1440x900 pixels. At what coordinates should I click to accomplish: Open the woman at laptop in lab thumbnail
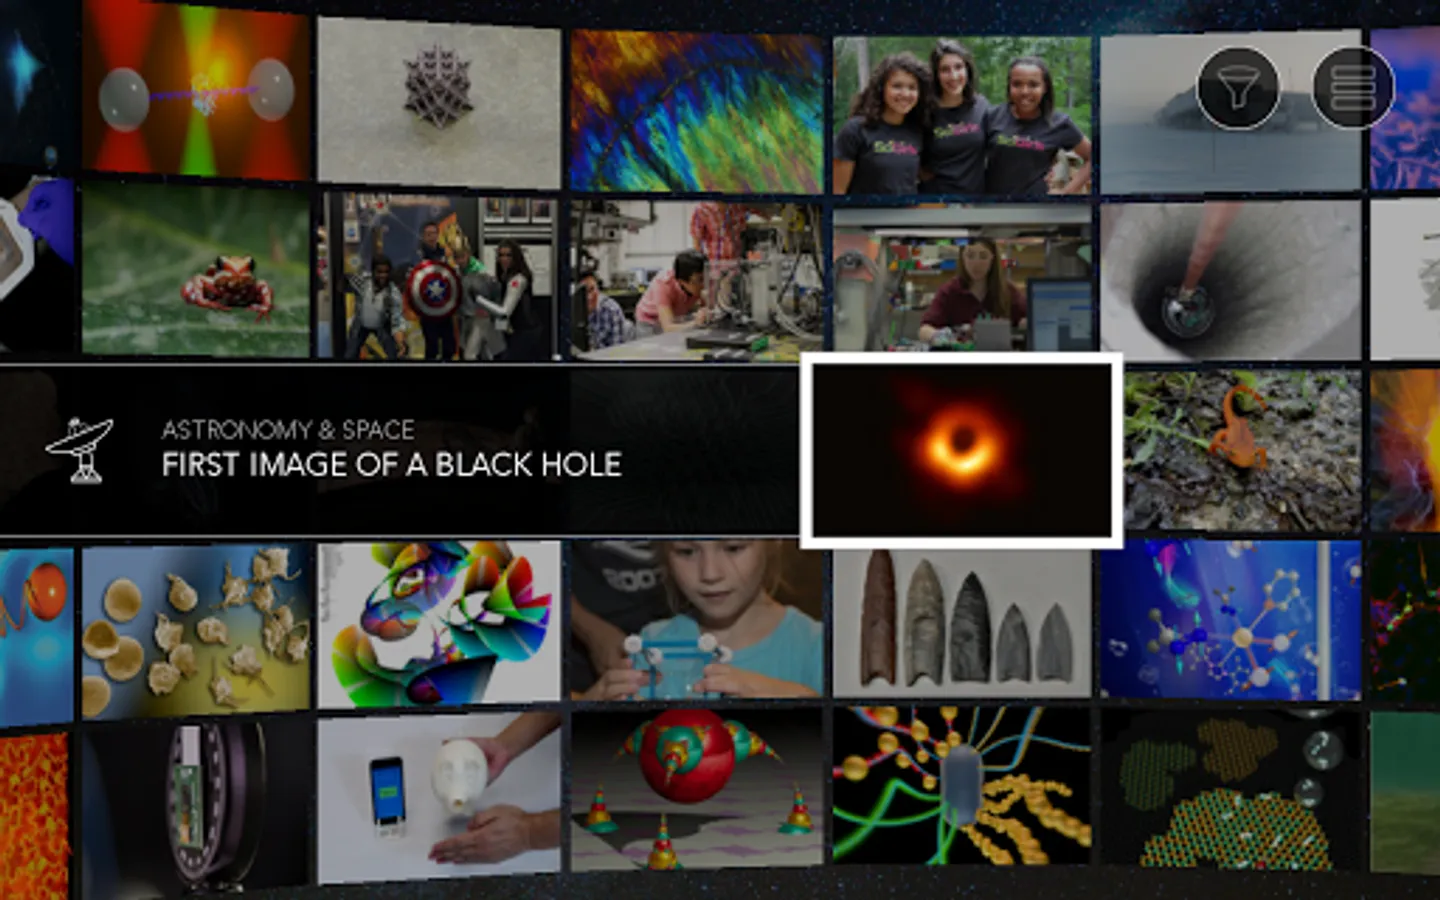[x=962, y=279]
